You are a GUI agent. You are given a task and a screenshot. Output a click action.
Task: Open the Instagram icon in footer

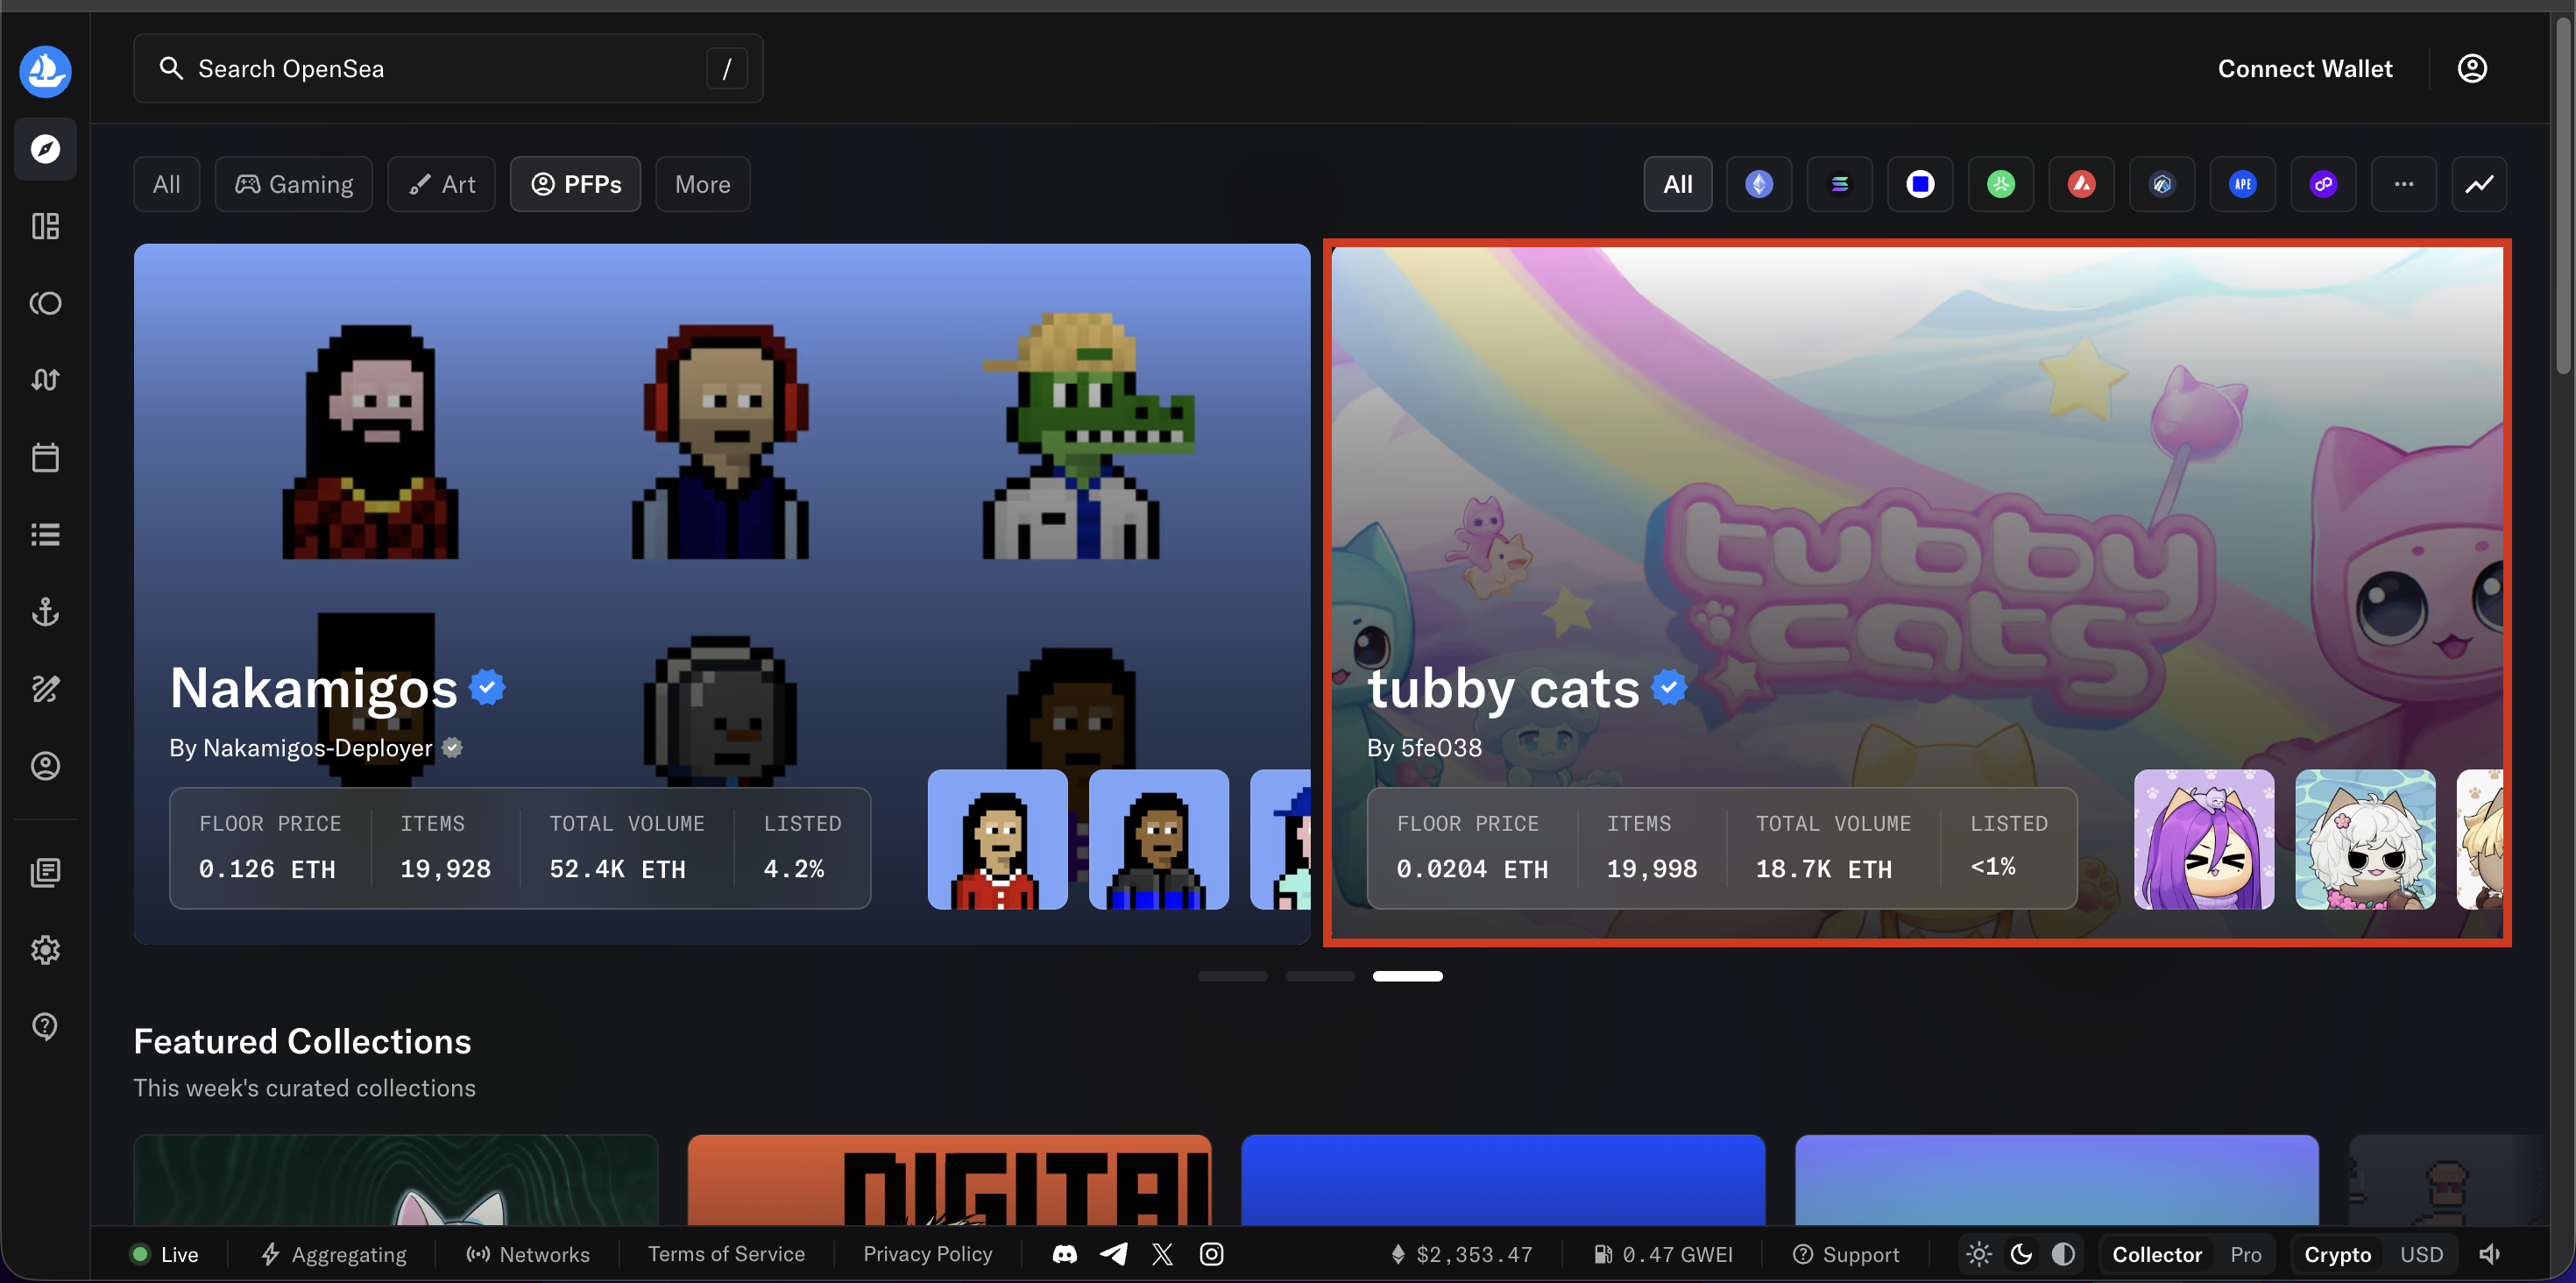pyautogui.click(x=1211, y=1254)
